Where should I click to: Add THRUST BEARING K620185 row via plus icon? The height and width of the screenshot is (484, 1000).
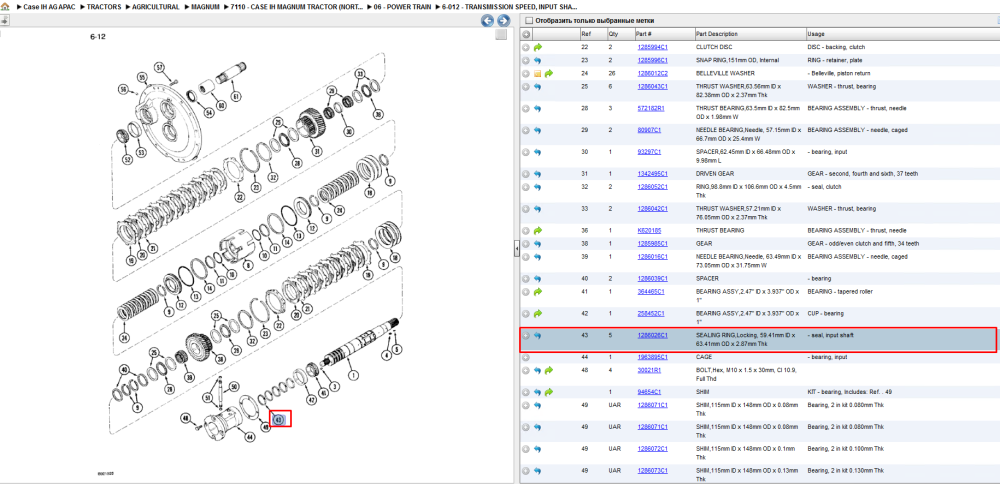[526, 230]
